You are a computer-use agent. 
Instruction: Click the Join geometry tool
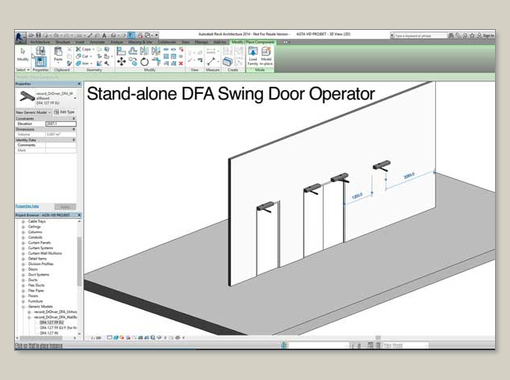coord(84,63)
